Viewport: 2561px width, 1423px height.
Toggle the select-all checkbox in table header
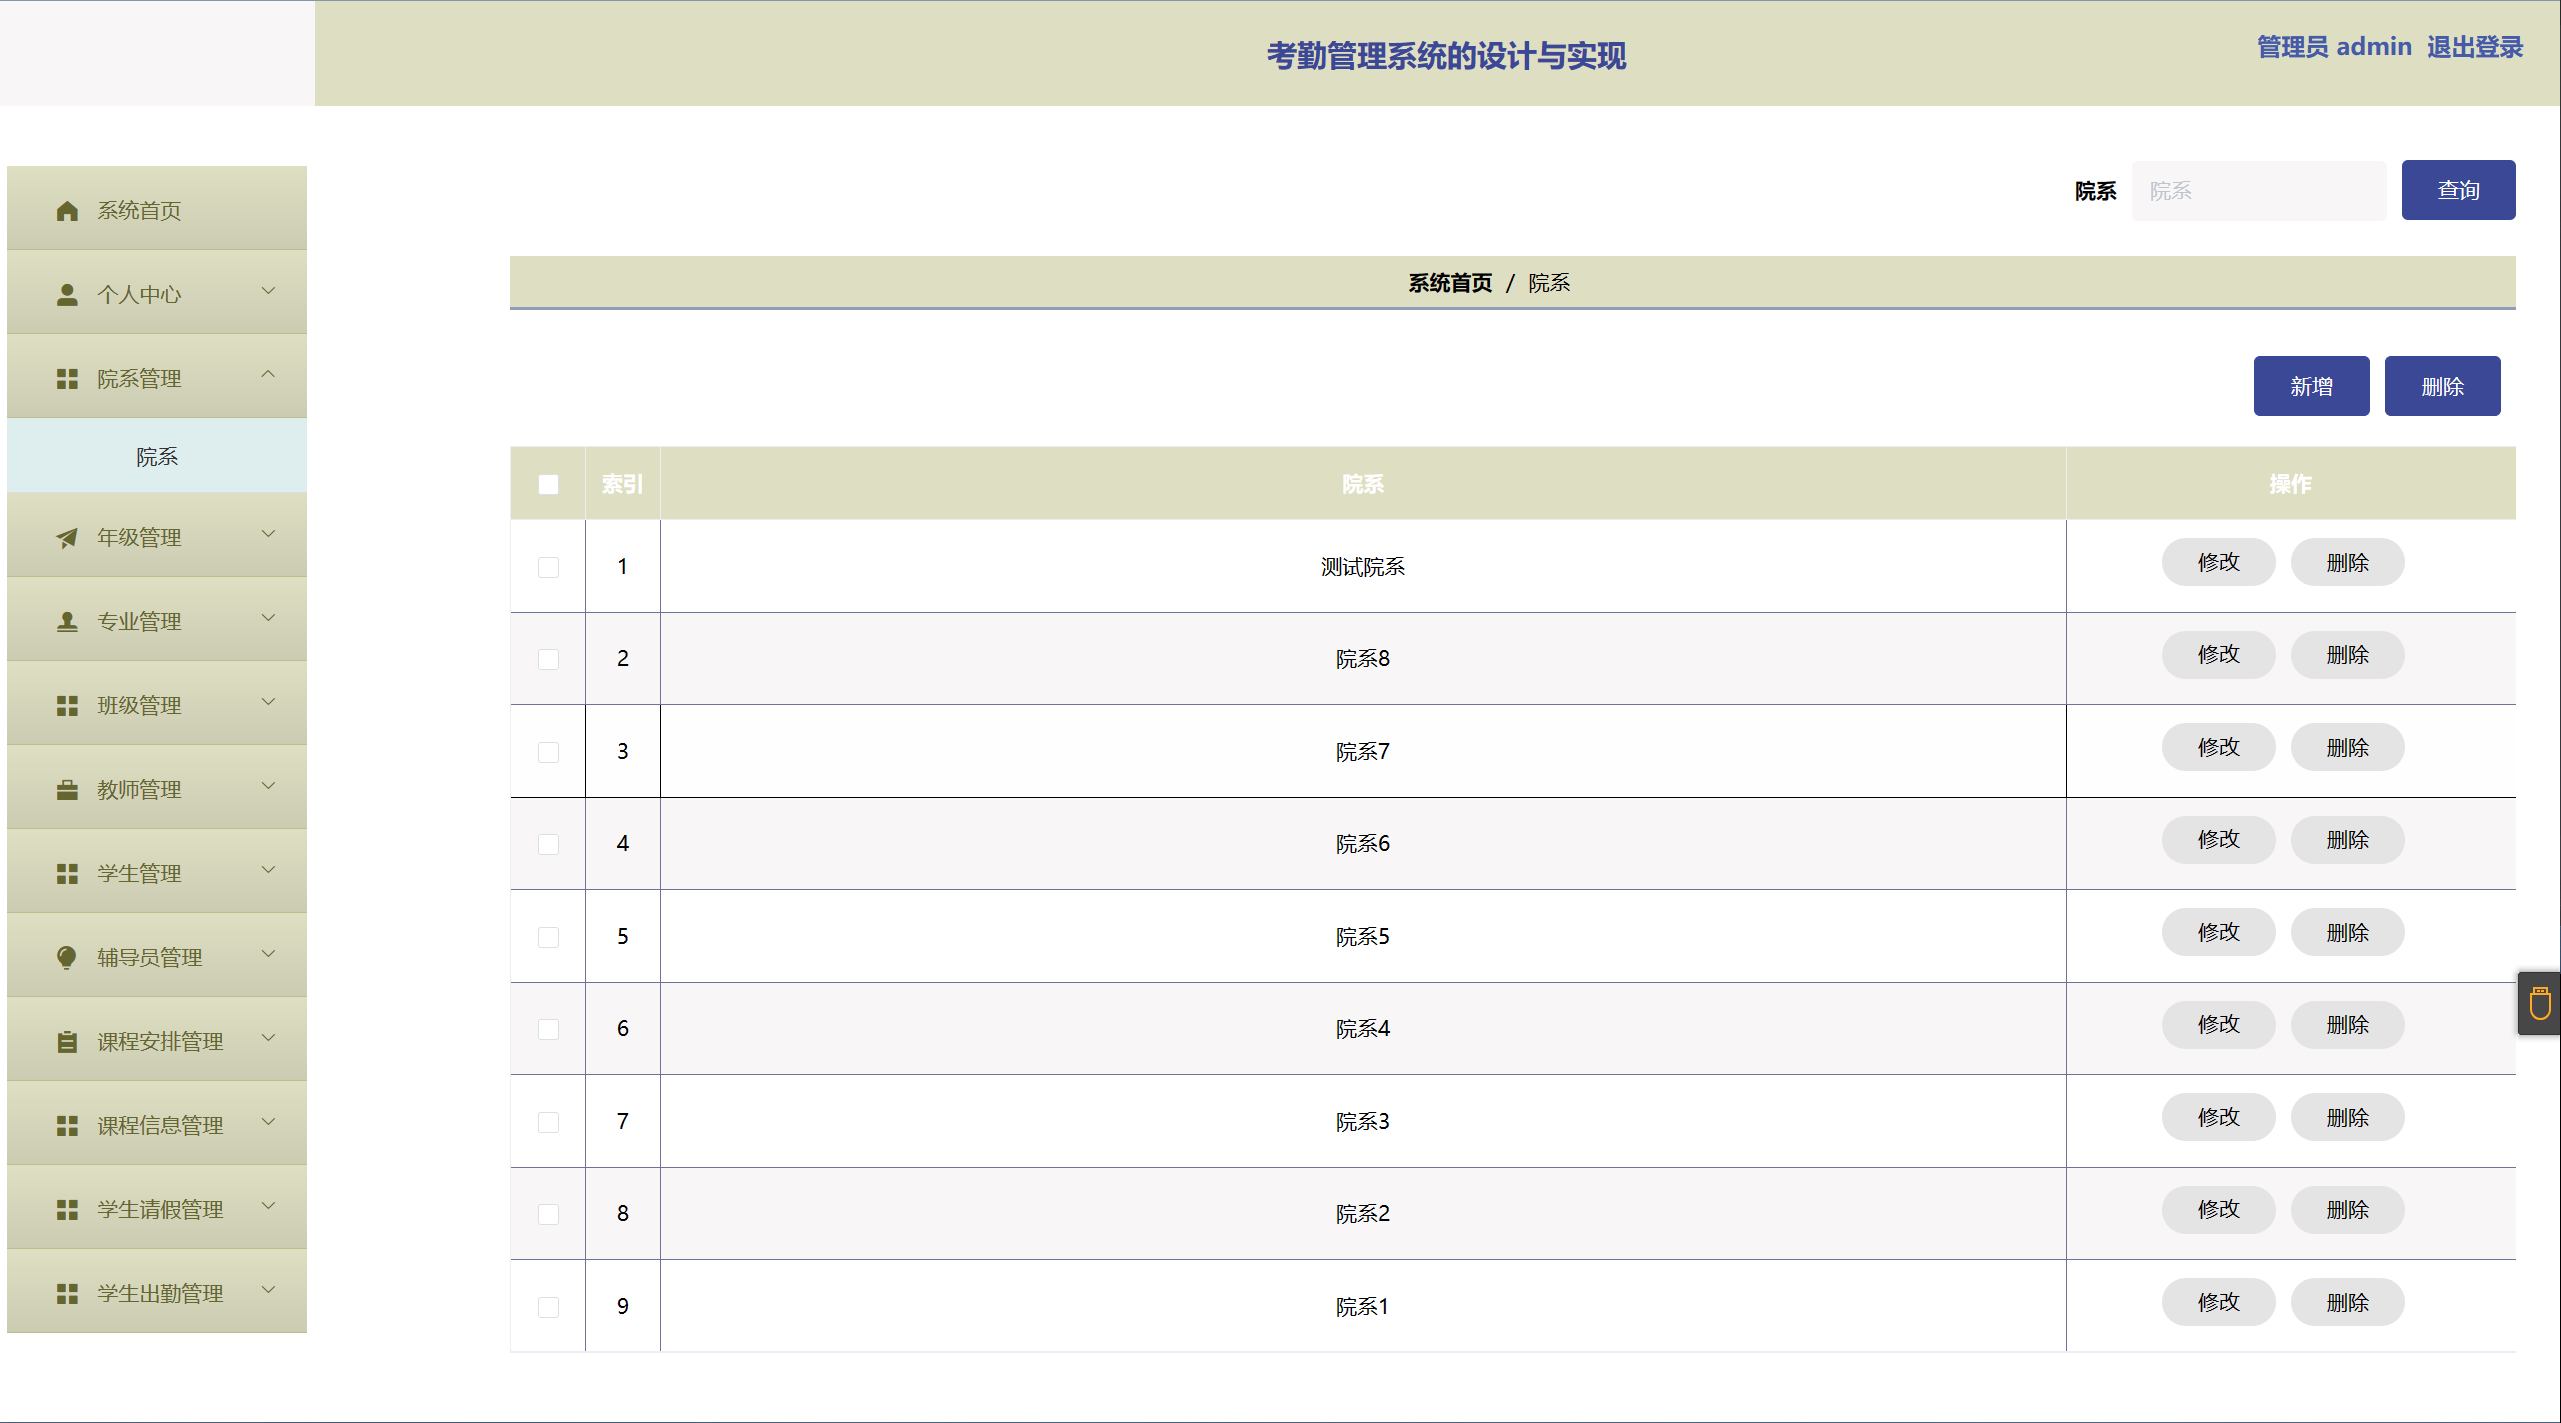tap(548, 485)
